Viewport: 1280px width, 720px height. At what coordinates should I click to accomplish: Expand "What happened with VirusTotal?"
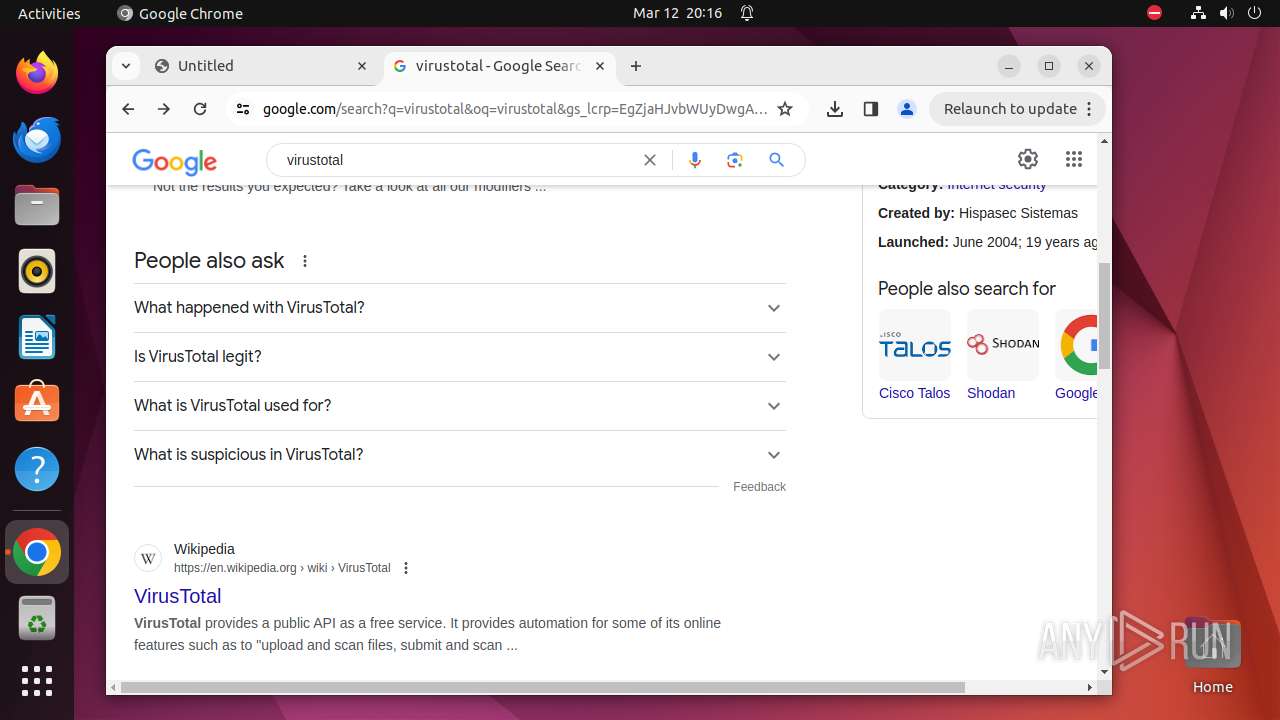coord(460,308)
